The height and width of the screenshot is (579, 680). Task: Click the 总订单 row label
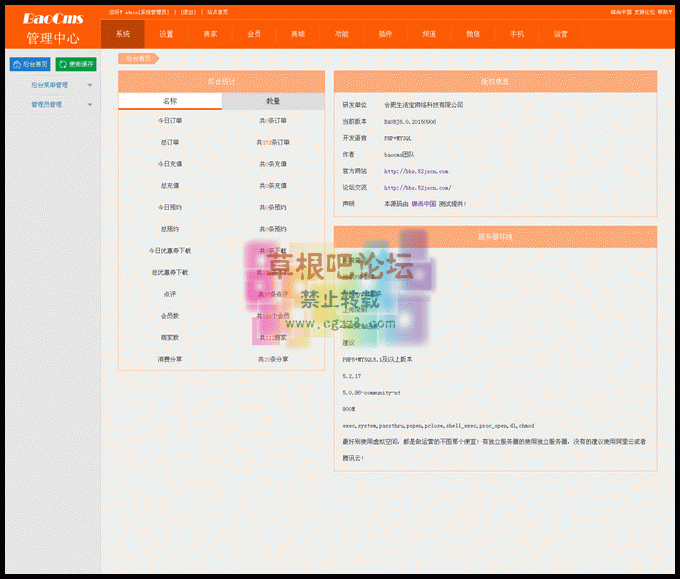click(170, 142)
